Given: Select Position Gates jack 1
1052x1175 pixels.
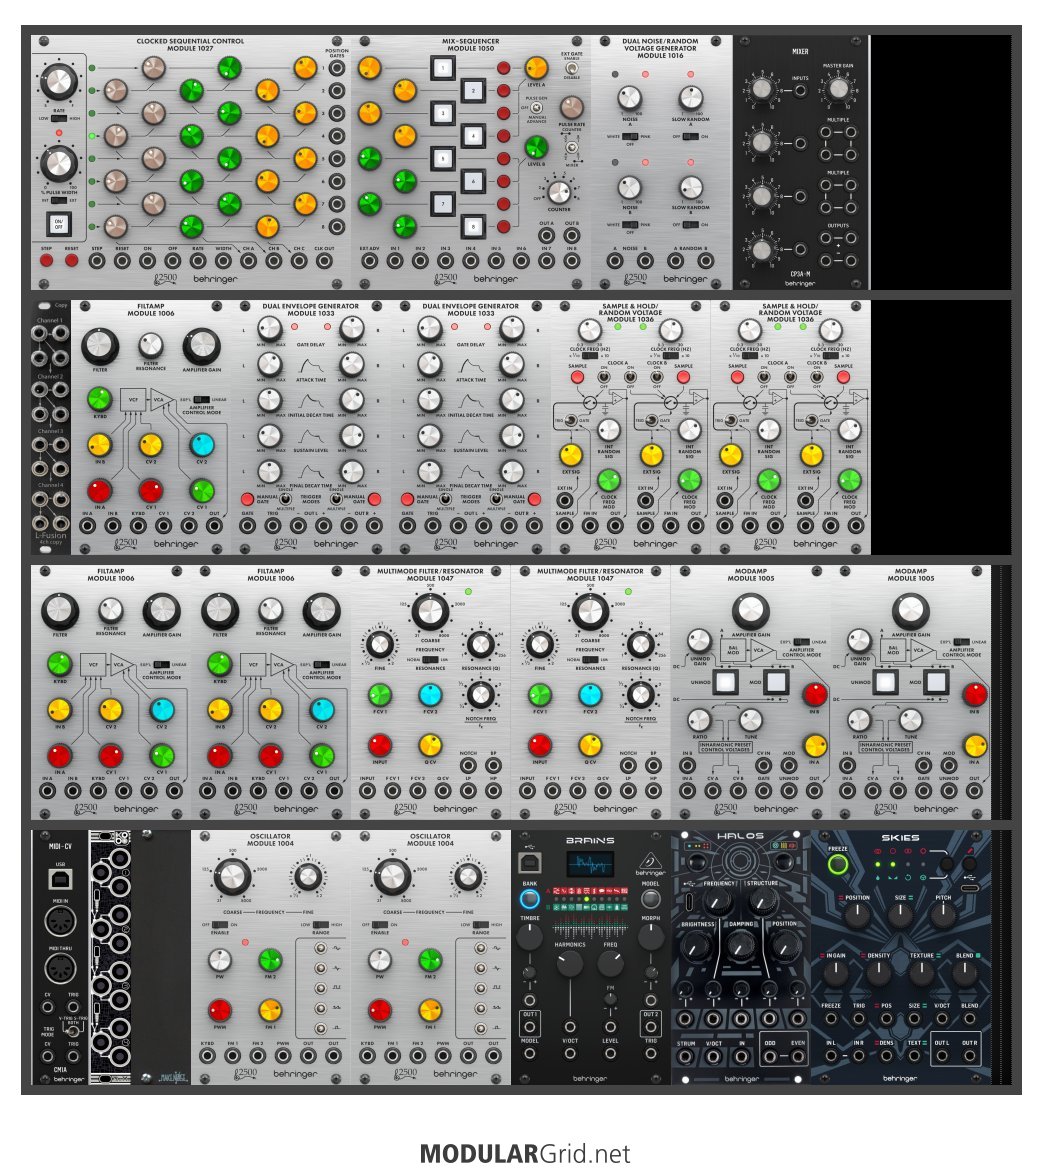Looking at the screenshot, I should (337, 67).
